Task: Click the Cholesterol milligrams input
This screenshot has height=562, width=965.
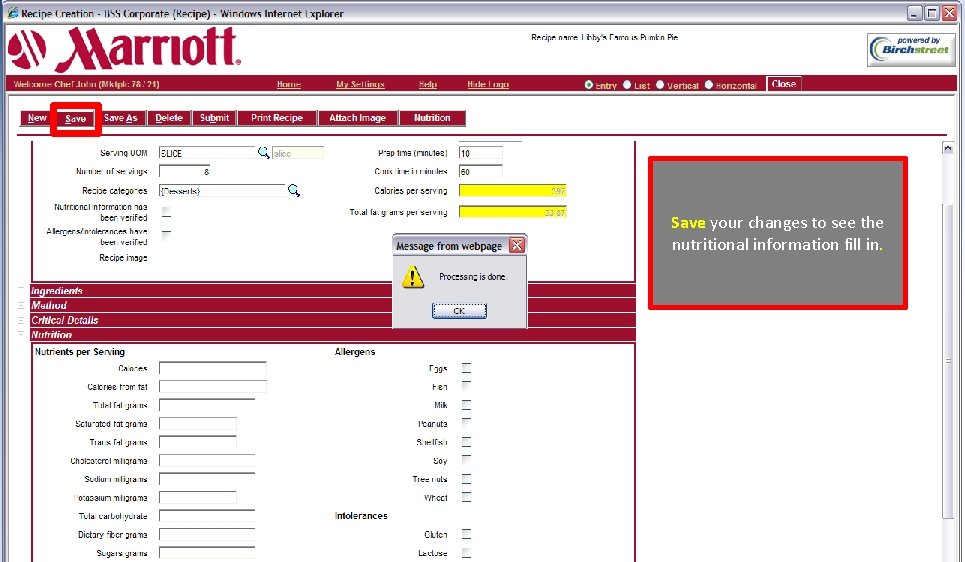Action: pyautogui.click(x=207, y=460)
